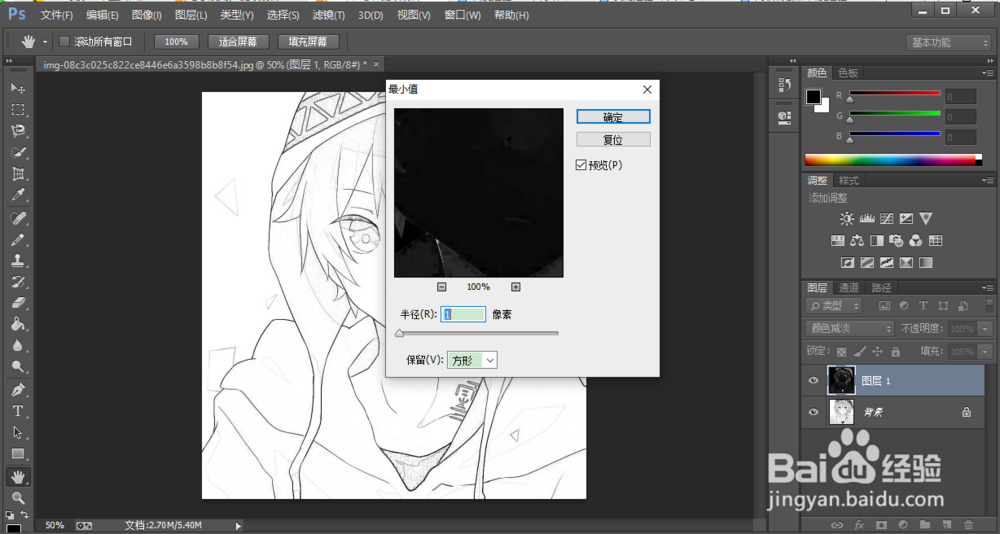Select the Type tool
Viewport: 1000px width, 534px height.
[18, 411]
